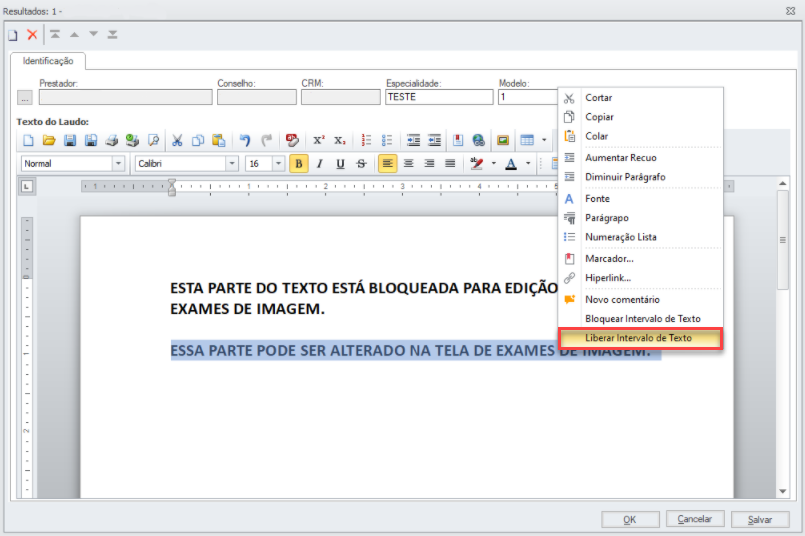Click the Paste clipboard toolbar icon
The height and width of the screenshot is (536, 805).
point(219,140)
